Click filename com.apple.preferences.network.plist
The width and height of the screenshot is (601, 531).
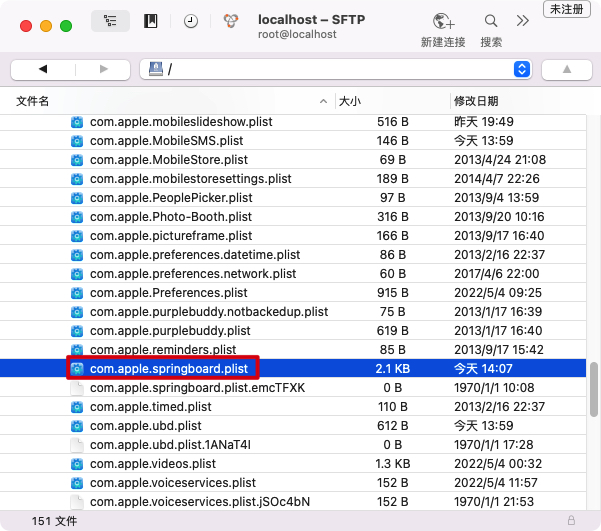193,274
